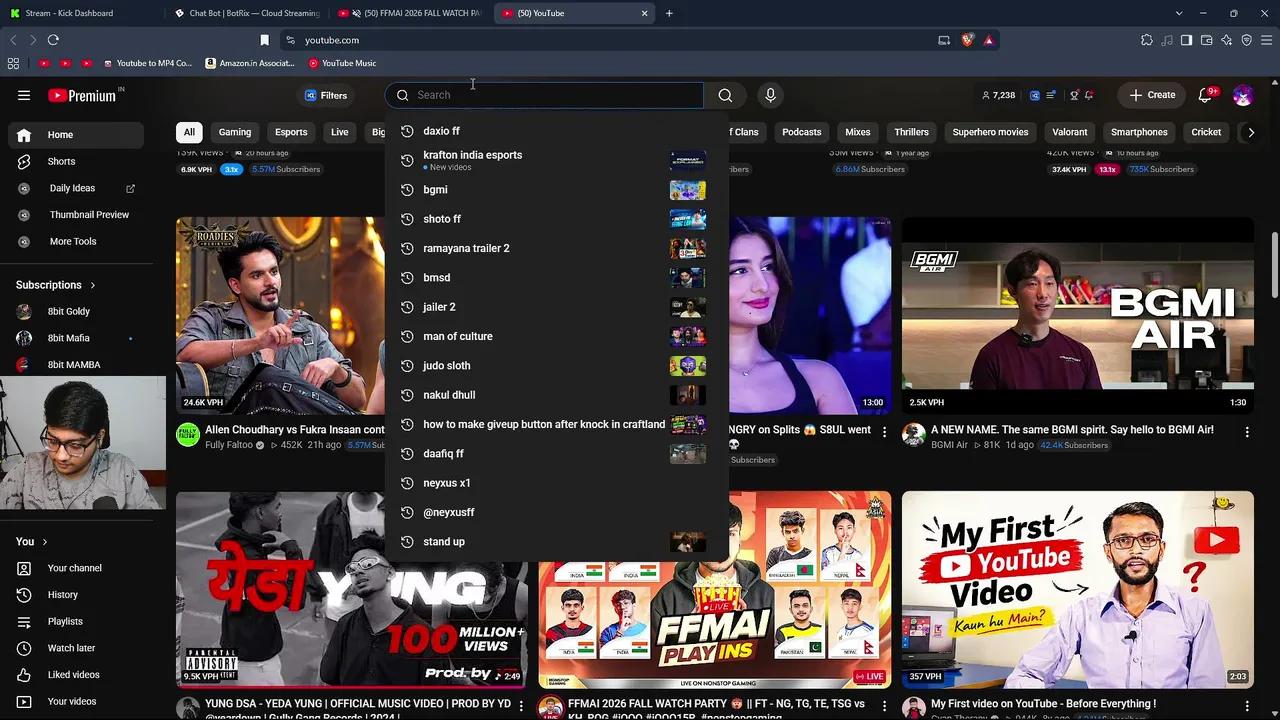Play the BGMI AIR video thumbnail
This screenshot has width=1280, height=720.
click(1078, 316)
